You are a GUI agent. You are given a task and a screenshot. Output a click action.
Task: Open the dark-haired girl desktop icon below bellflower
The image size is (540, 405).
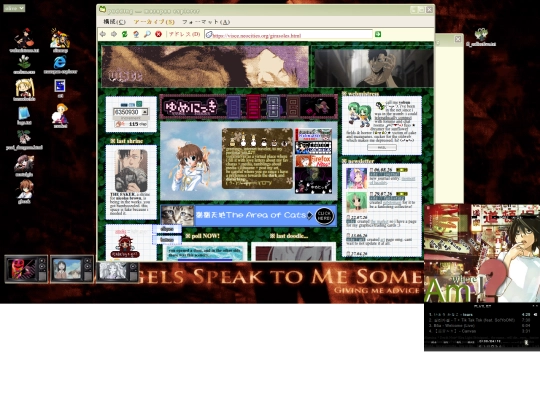coord(24,163)
